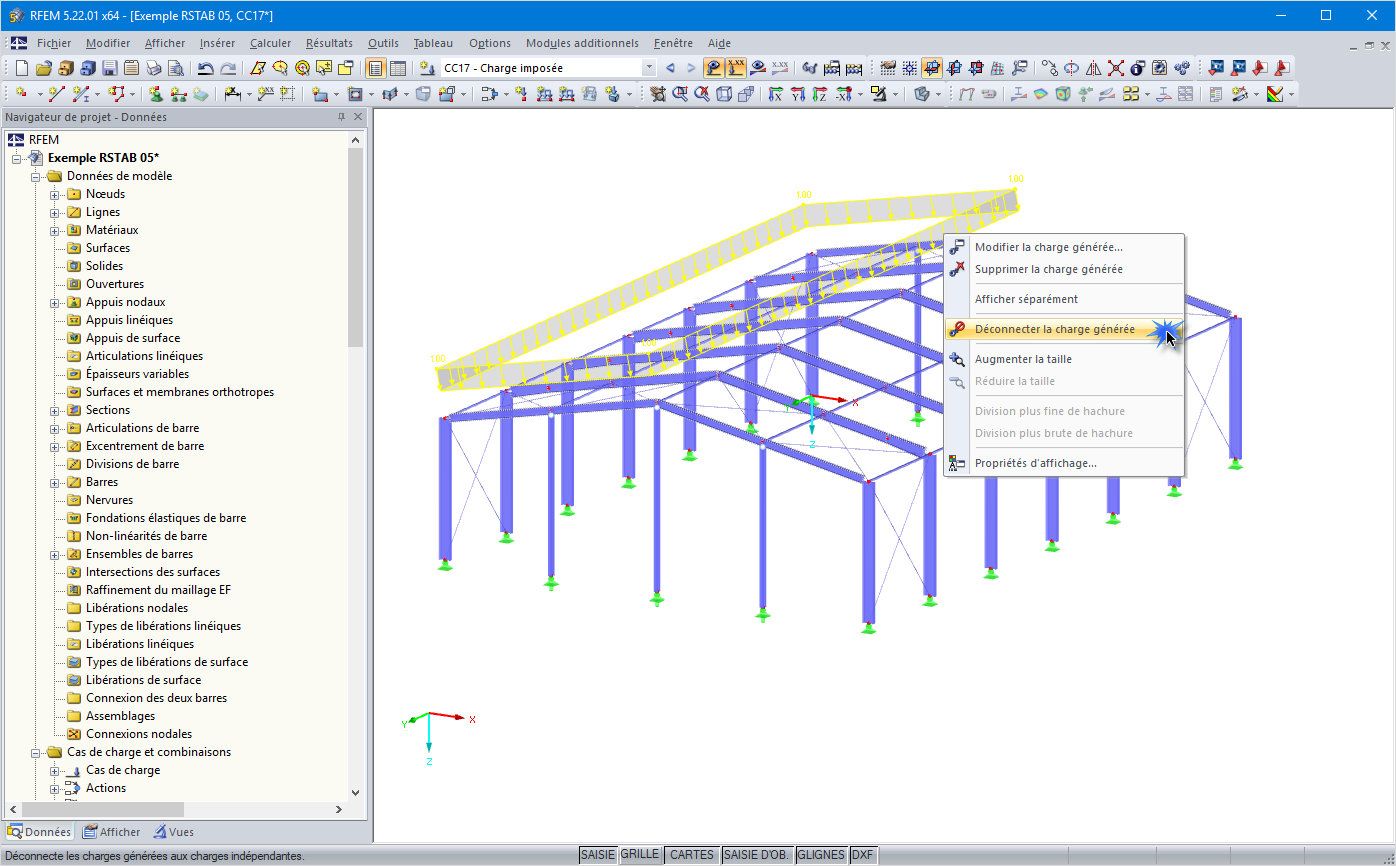Toggle the navigator panel display button
The height and width of the screenshot is (866, 1396).
tap(375, 68)
